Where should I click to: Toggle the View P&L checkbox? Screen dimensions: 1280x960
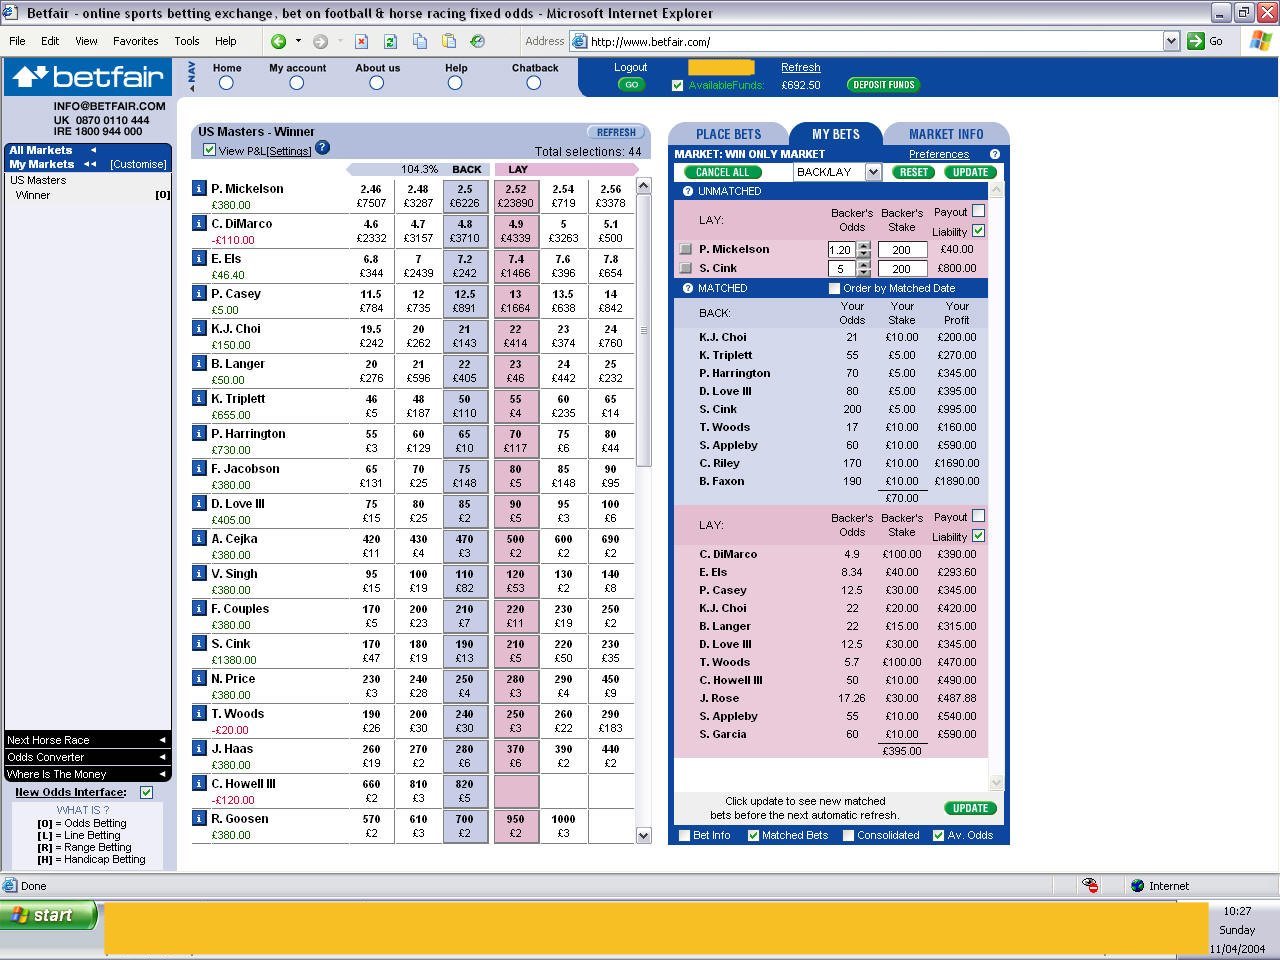[209, 150]
